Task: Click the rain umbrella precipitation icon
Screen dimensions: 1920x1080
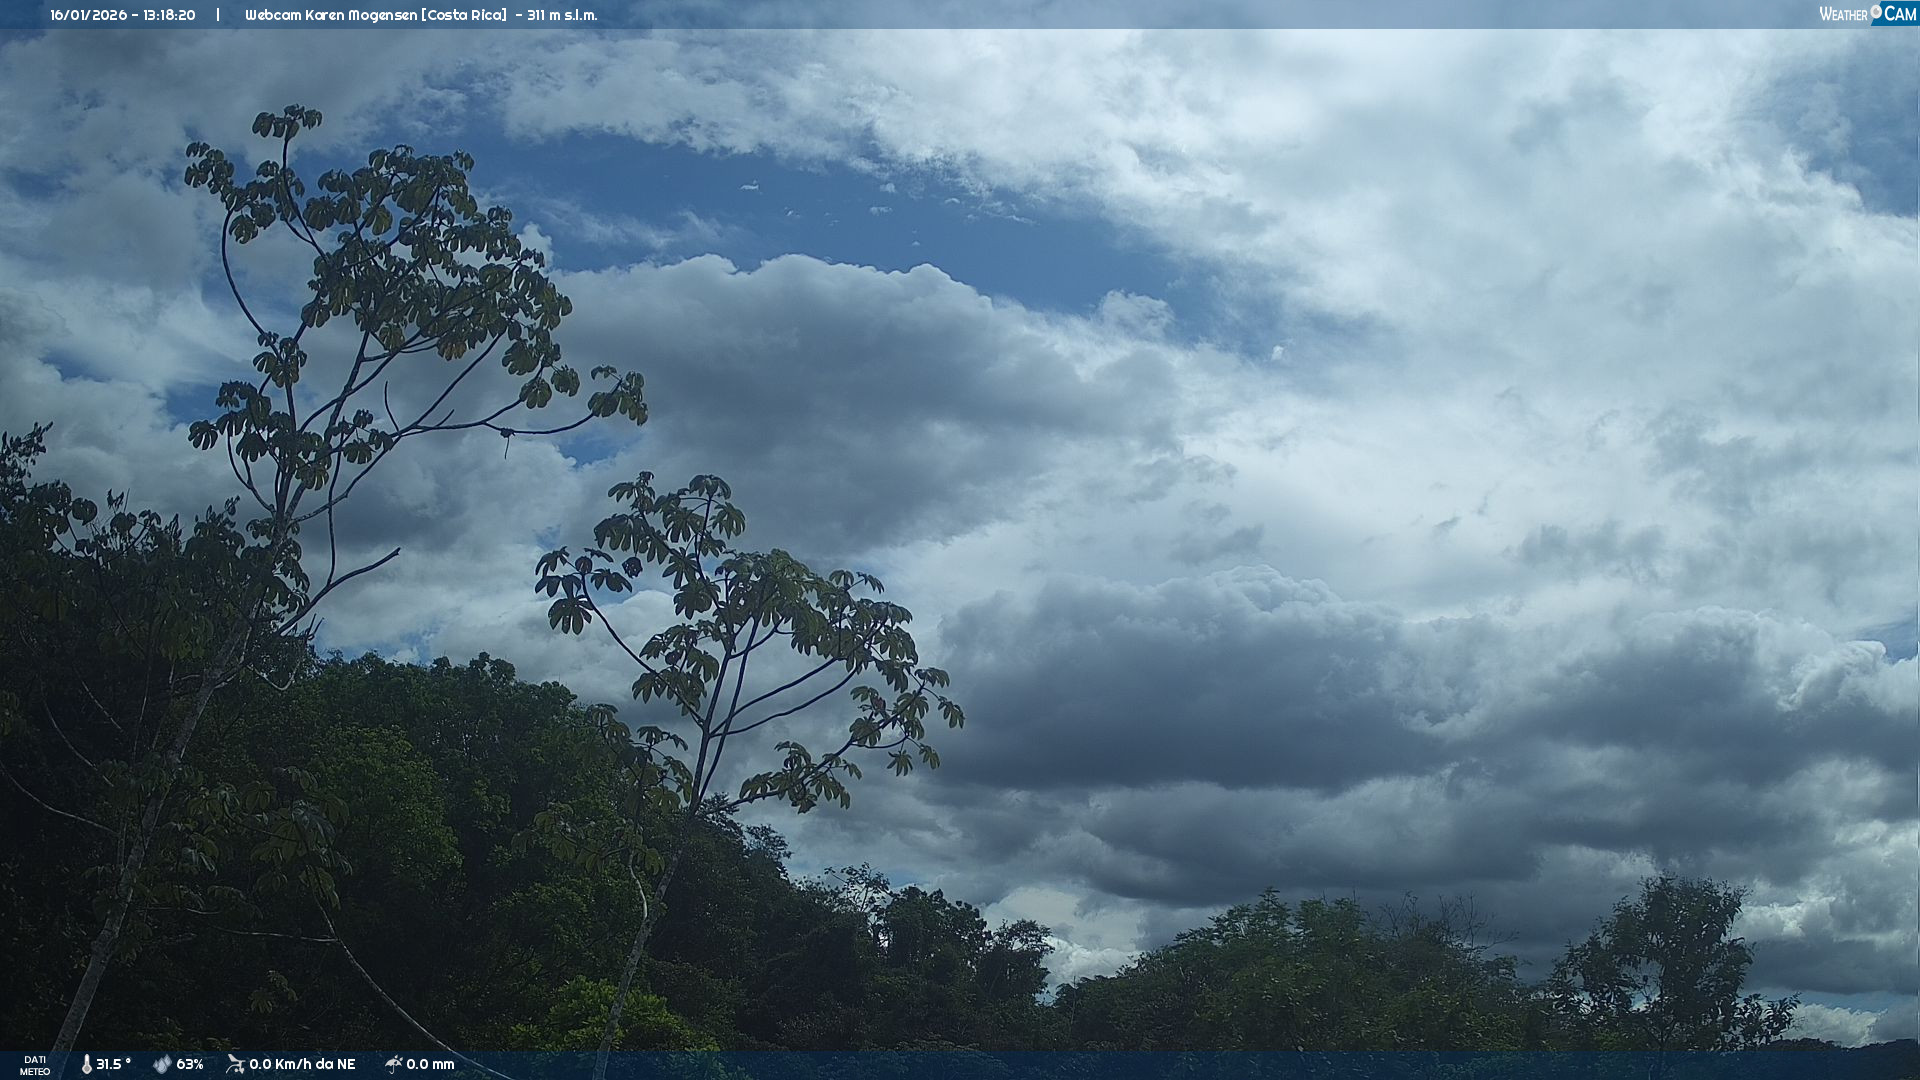Action: pos(393,1064)
